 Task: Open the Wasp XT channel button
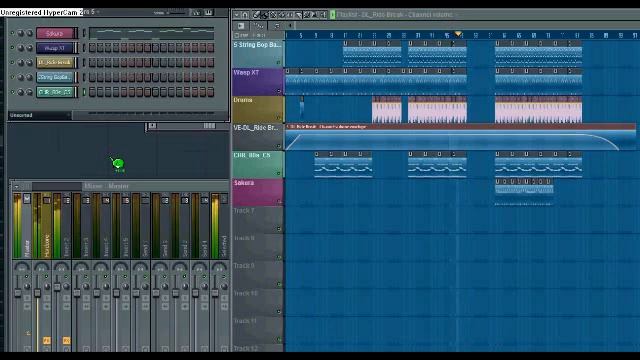coord(55,48)
